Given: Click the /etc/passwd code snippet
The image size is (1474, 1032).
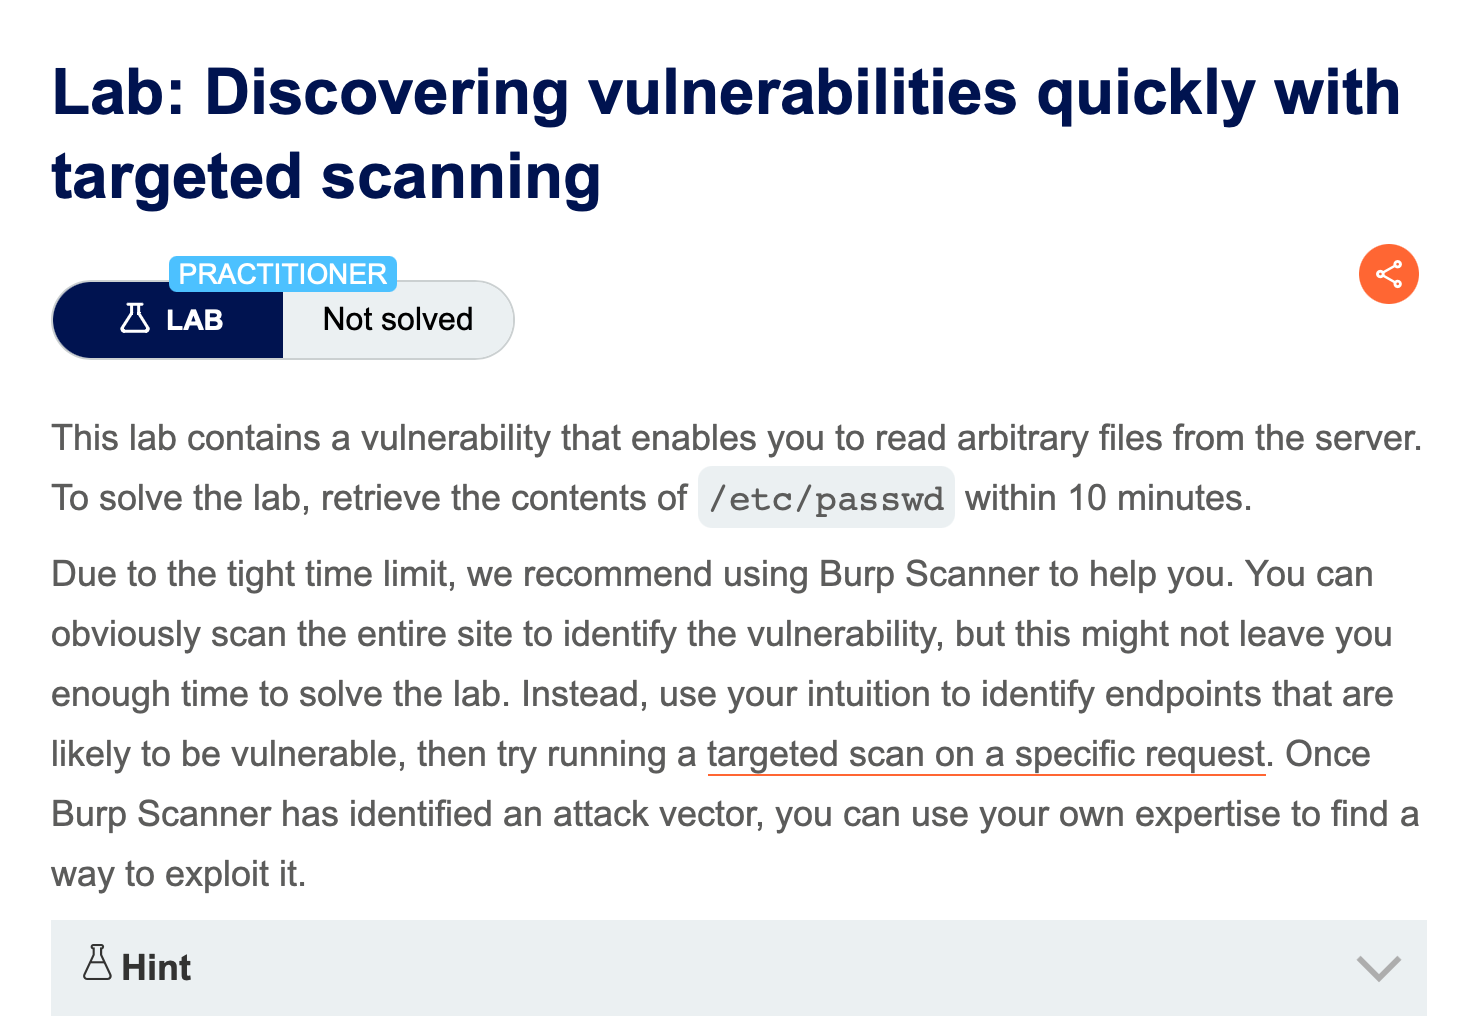Looking at the screenshot, I should pyautogui.click(x=826, y=498).
